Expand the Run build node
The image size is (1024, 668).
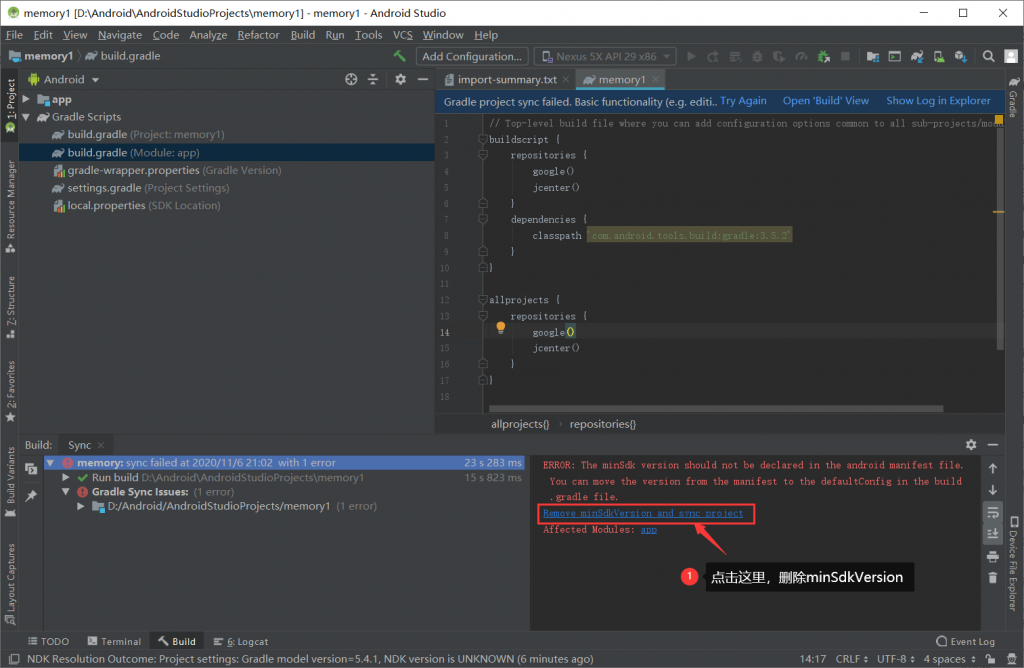tap(66, 477)
